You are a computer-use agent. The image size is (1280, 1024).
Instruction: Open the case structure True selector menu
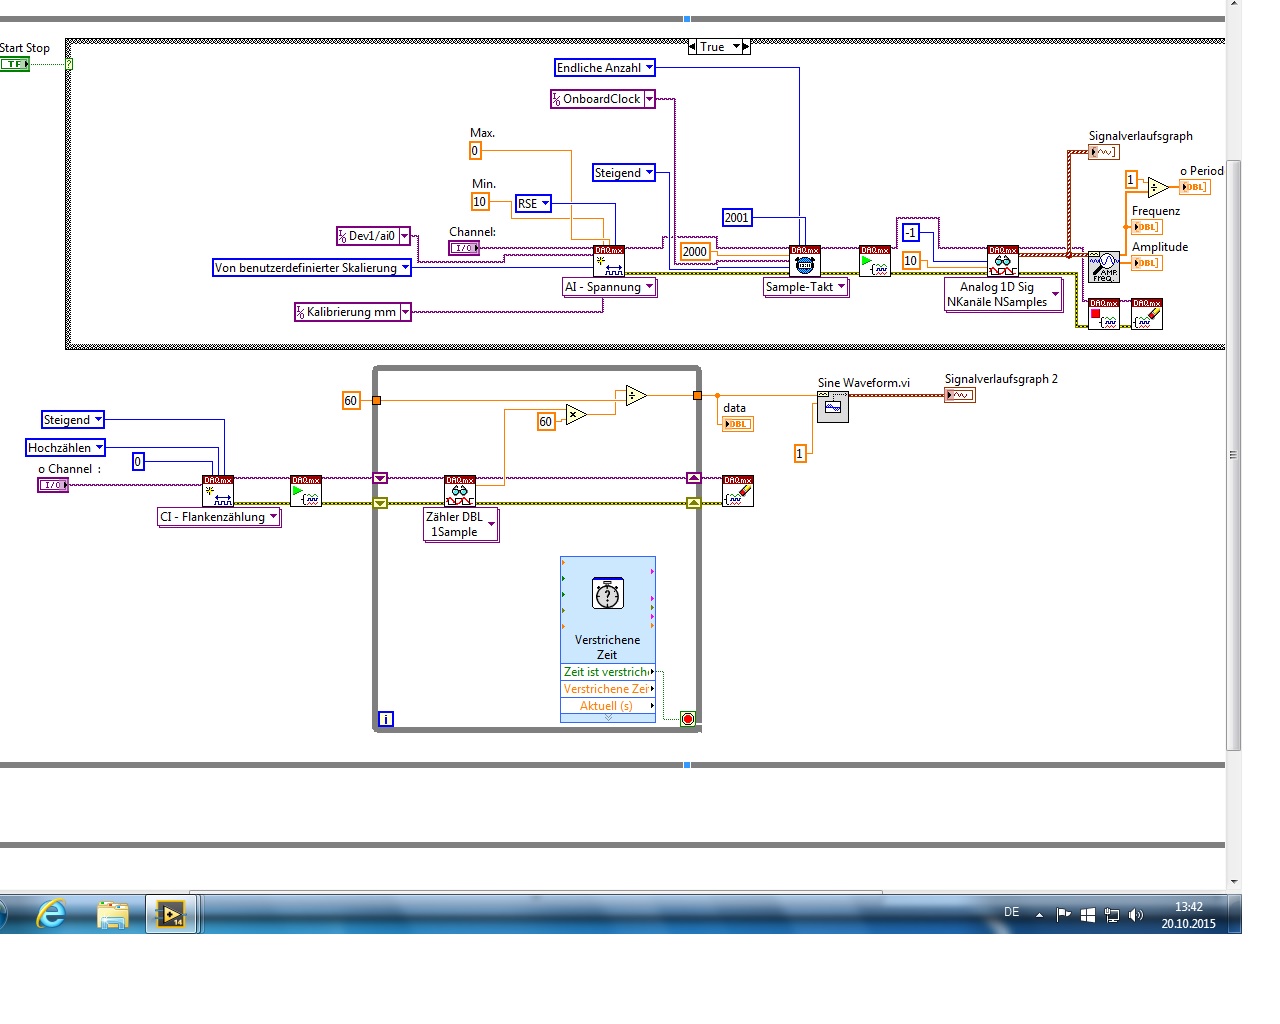(737, 47)
